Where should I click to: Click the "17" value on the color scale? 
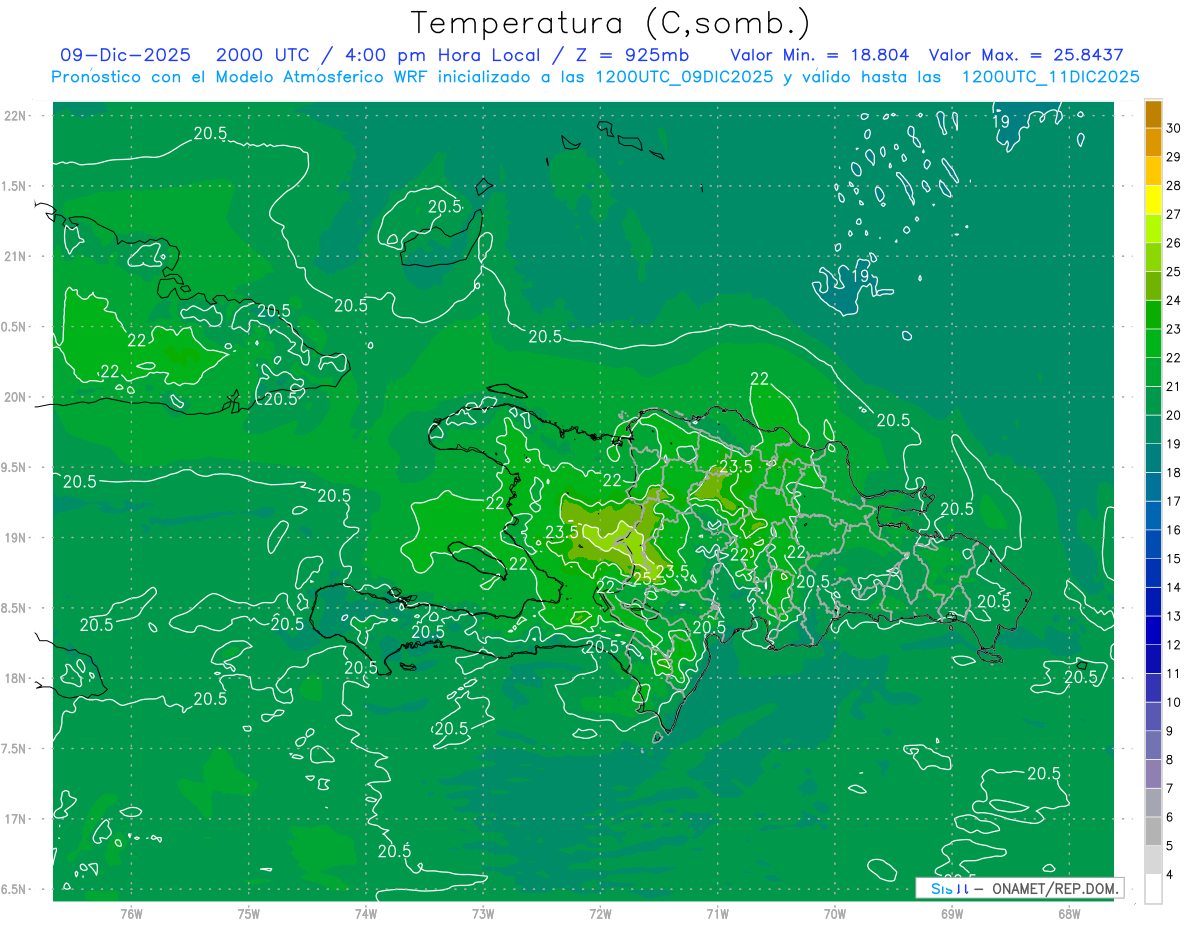point(1175,502)
